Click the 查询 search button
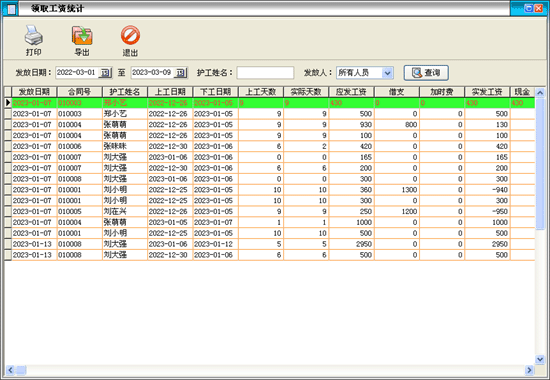Image resolution: width=550 pixels, height=380 pixels. (x=426, y=73)
